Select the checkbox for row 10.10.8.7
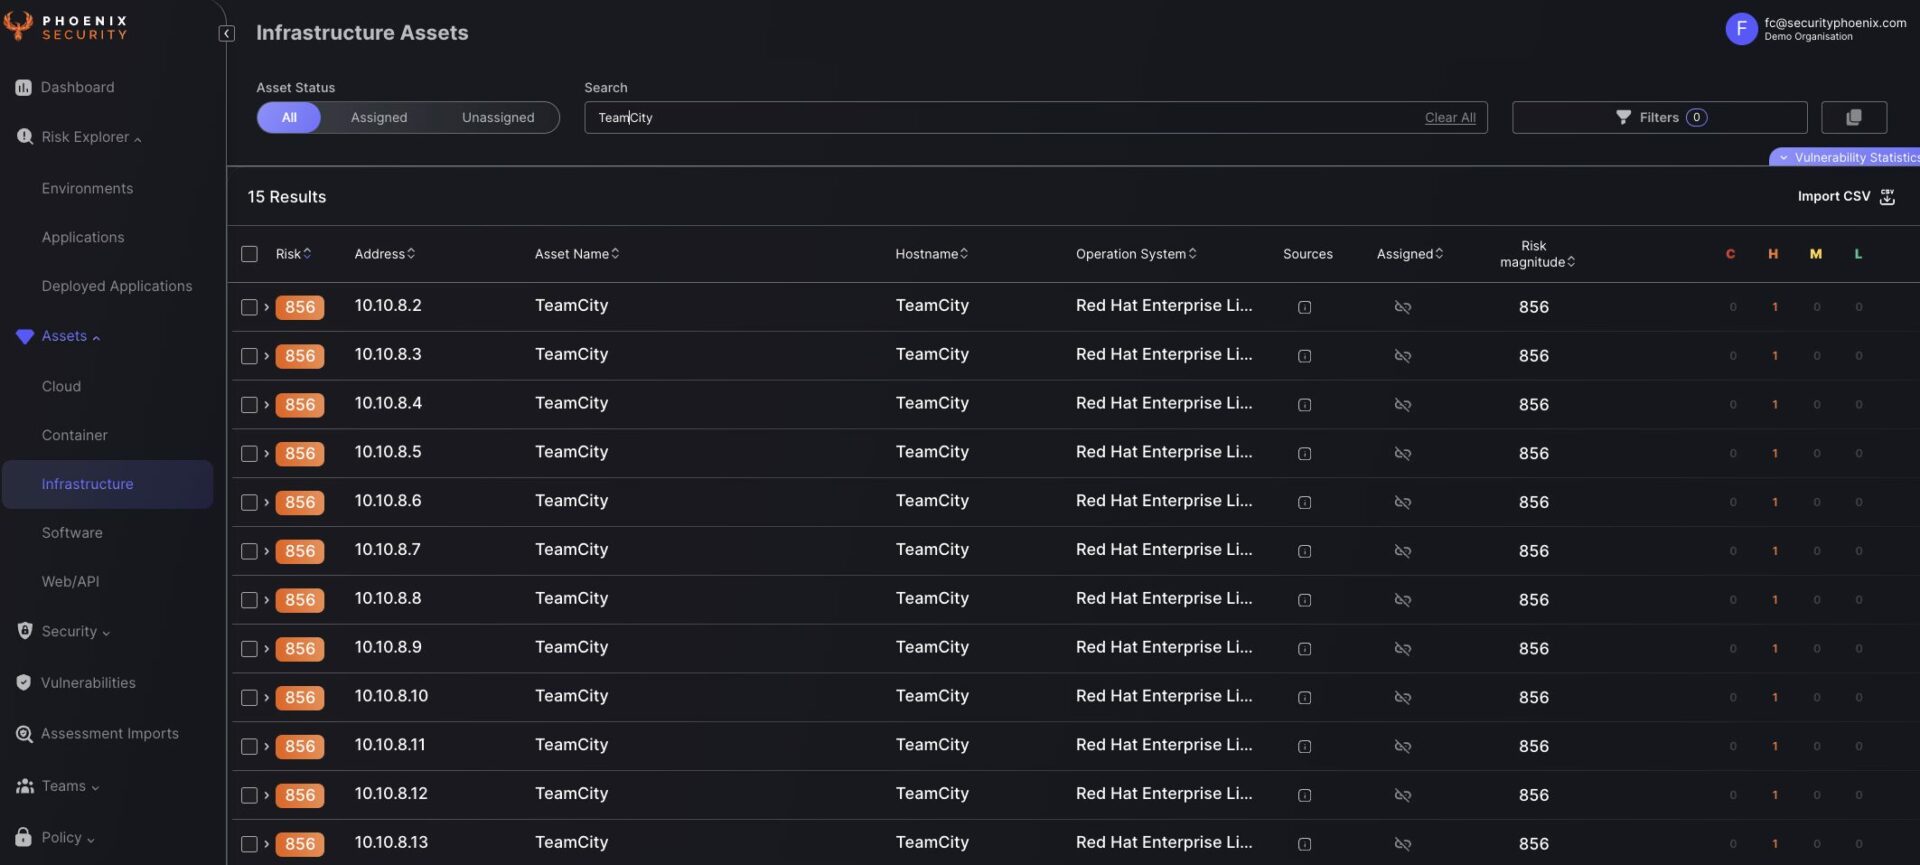This screenshot has height=865, width=1920. (x=249, y=551)
